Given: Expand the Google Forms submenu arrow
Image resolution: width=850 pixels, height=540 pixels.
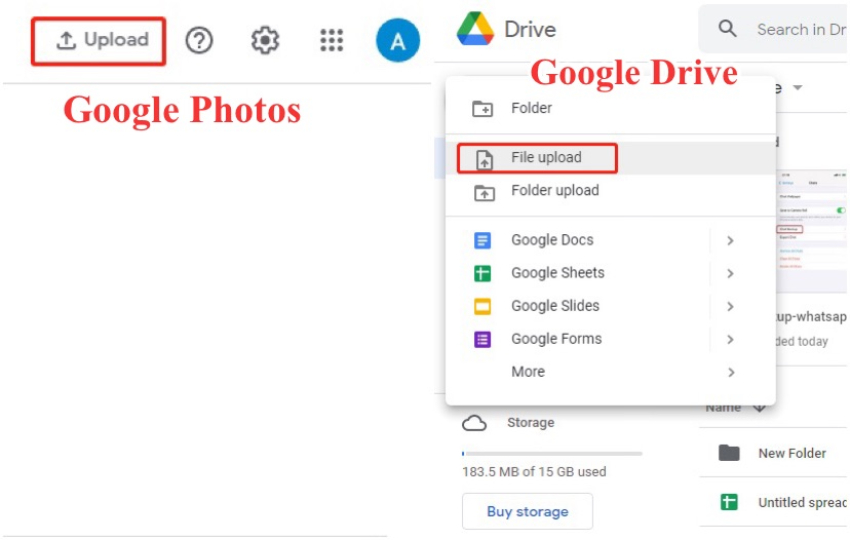Looking at the screenshot, I should [x=731, y=339].
